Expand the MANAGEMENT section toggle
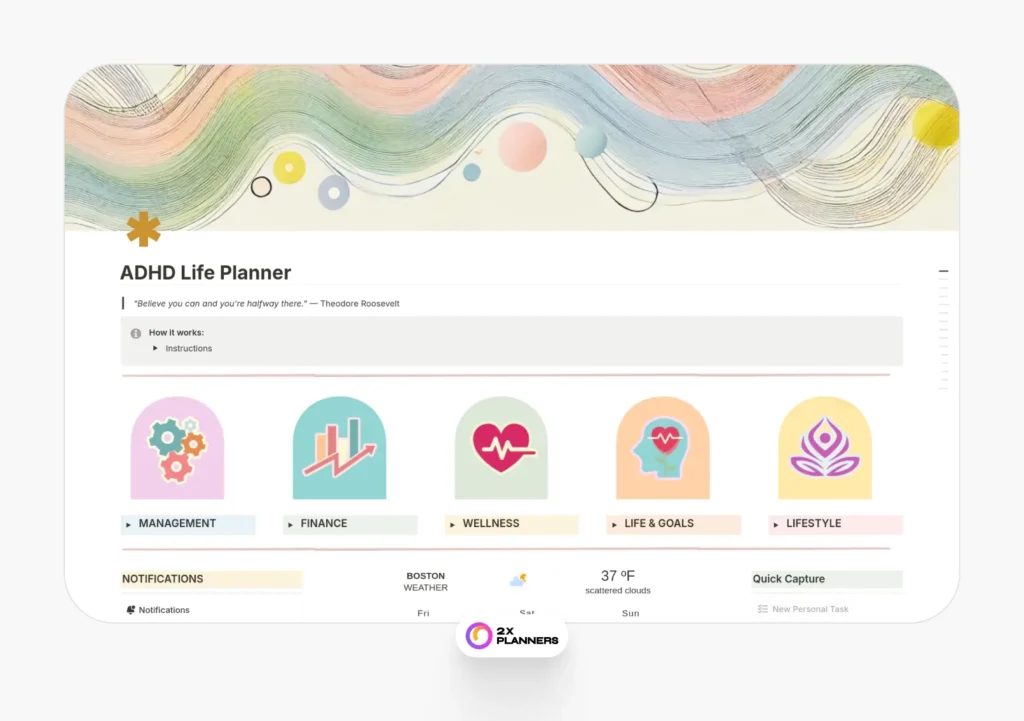The width and height of the screenshot is (1024, 721). coord(129,524)
